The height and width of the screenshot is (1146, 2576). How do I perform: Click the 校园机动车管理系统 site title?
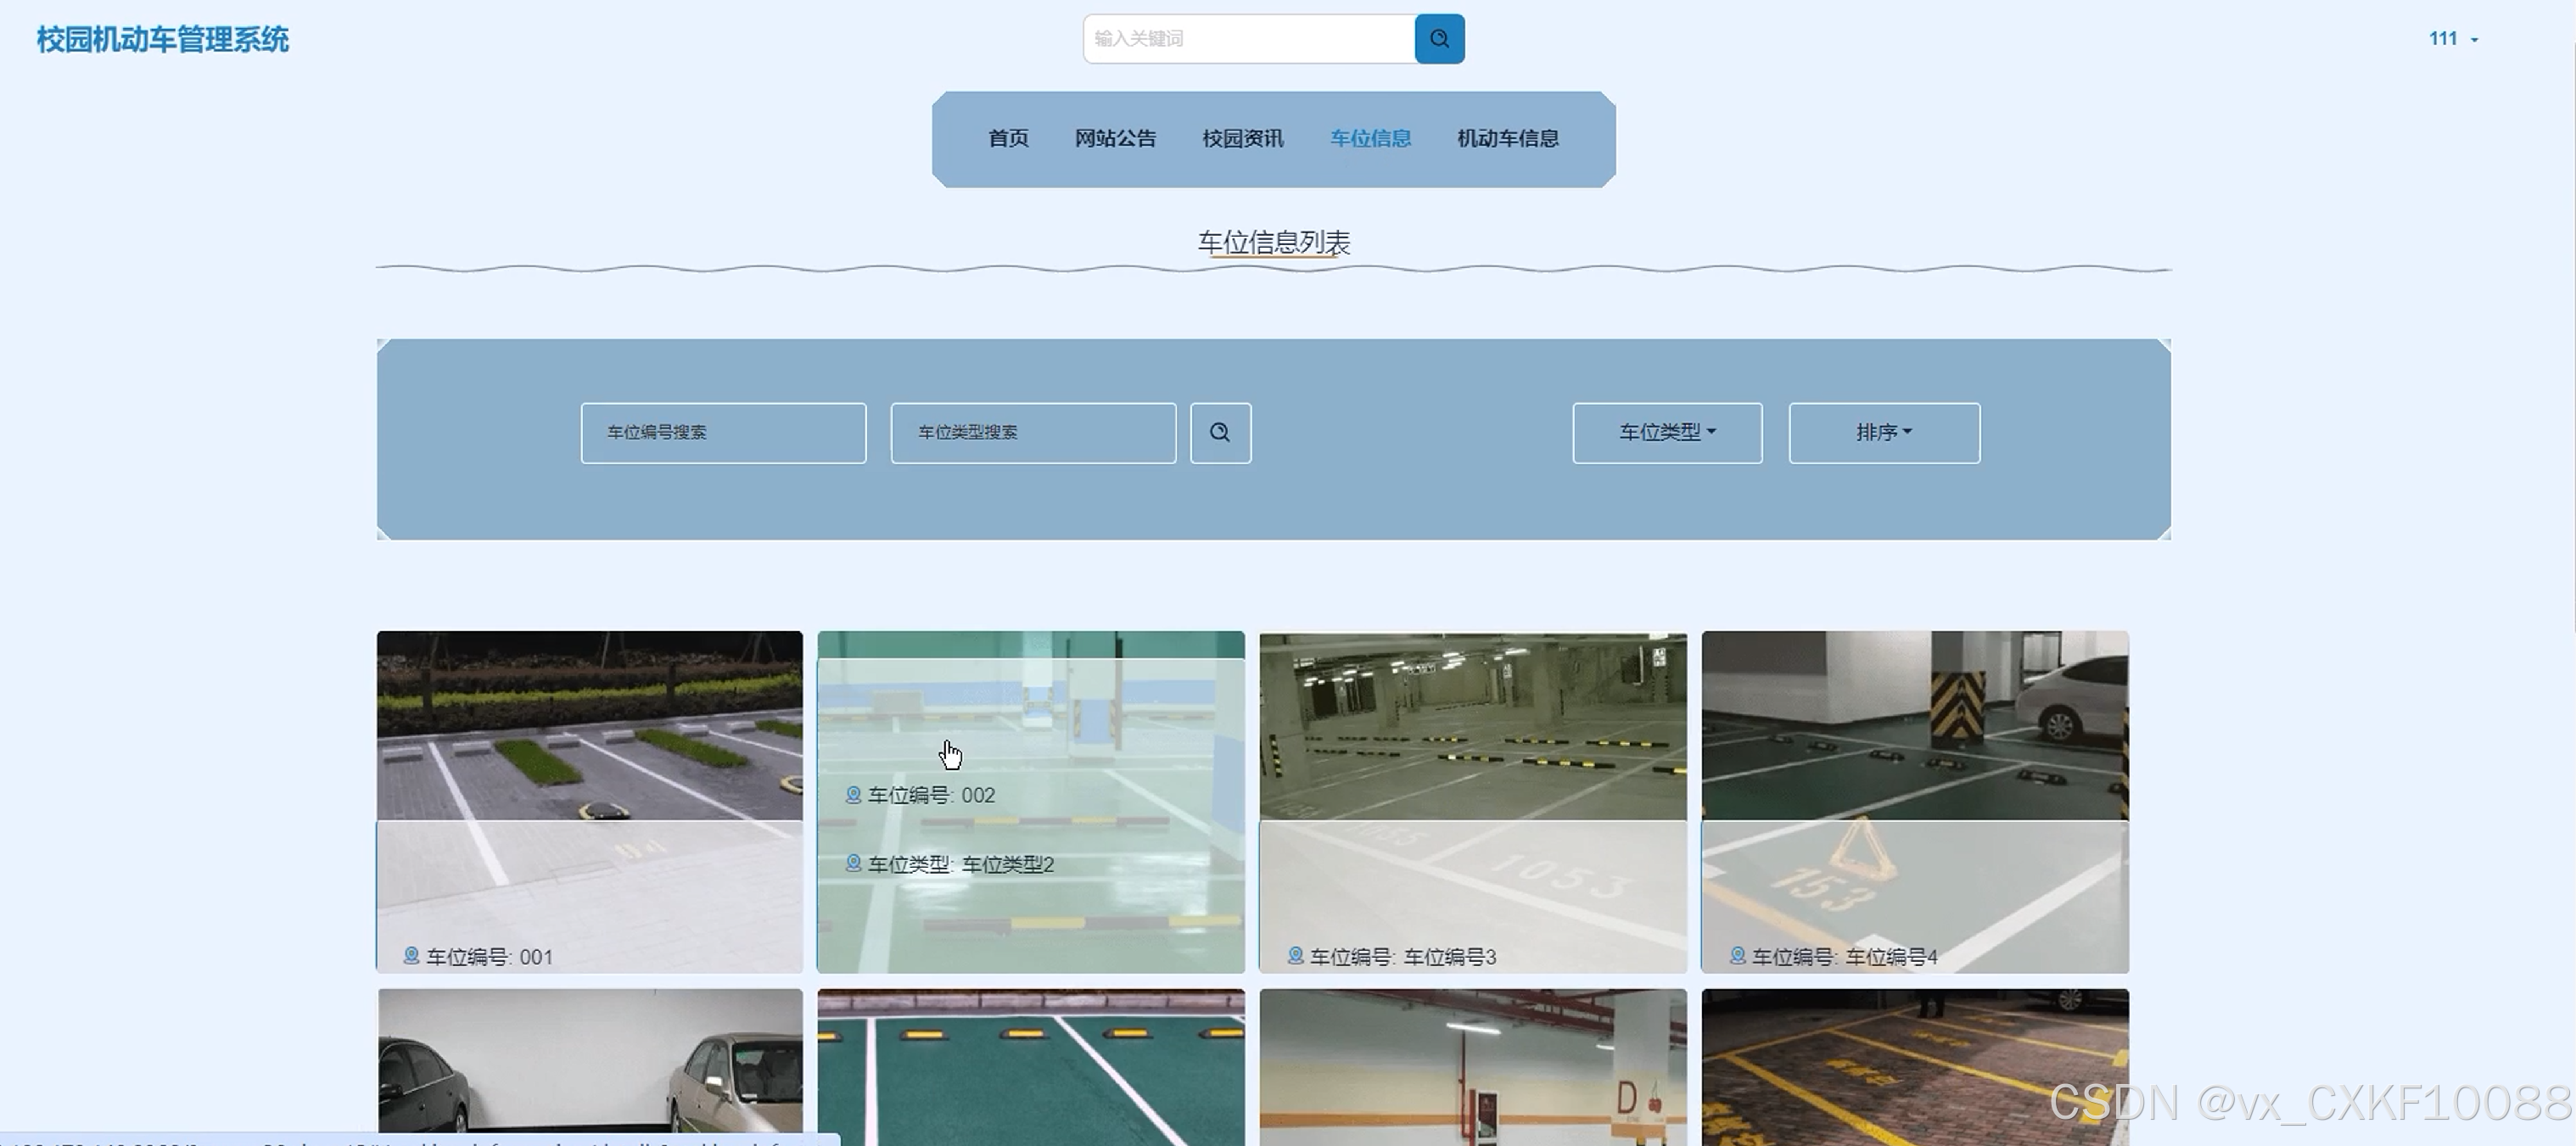(x=163, y=40)
